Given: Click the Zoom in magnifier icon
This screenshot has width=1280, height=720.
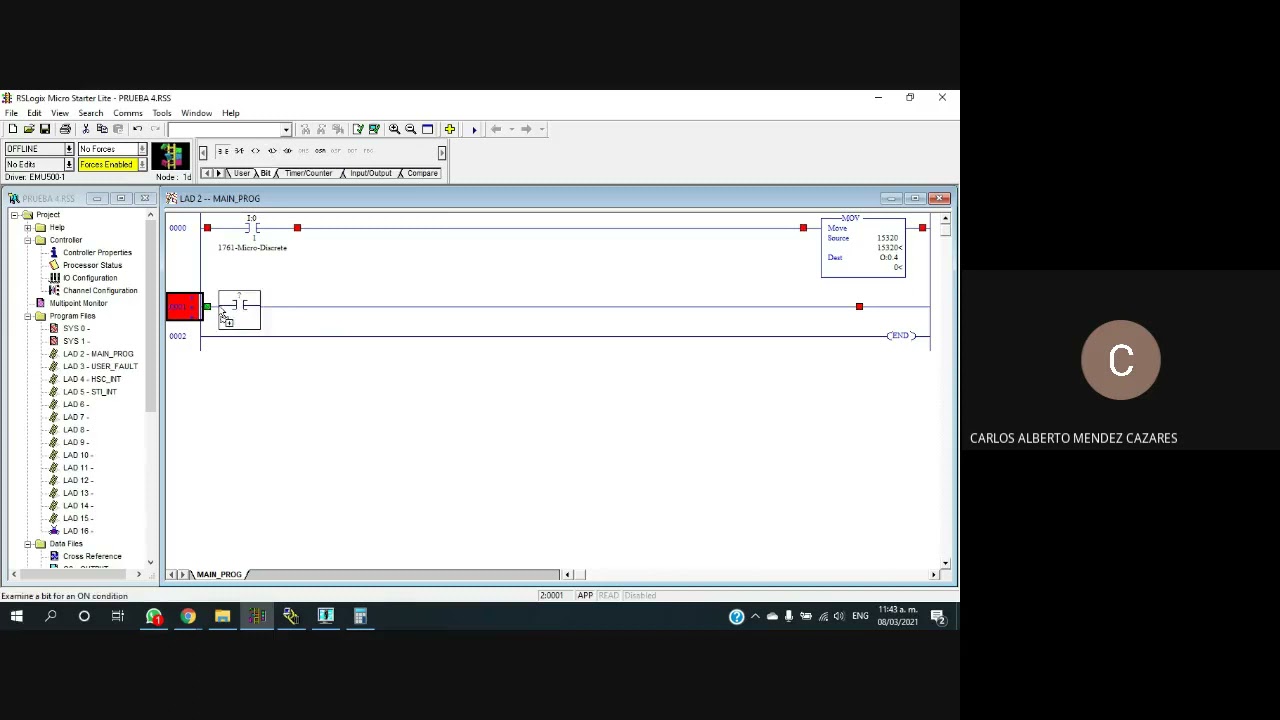Looking at the screenshot, I should click(x=394, y=129).
